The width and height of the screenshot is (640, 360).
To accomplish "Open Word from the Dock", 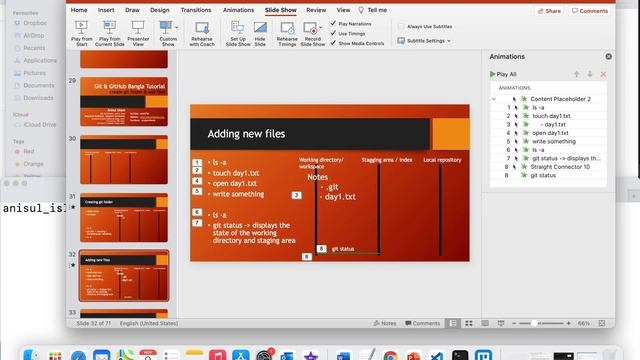I will click(x=343, y=355).
